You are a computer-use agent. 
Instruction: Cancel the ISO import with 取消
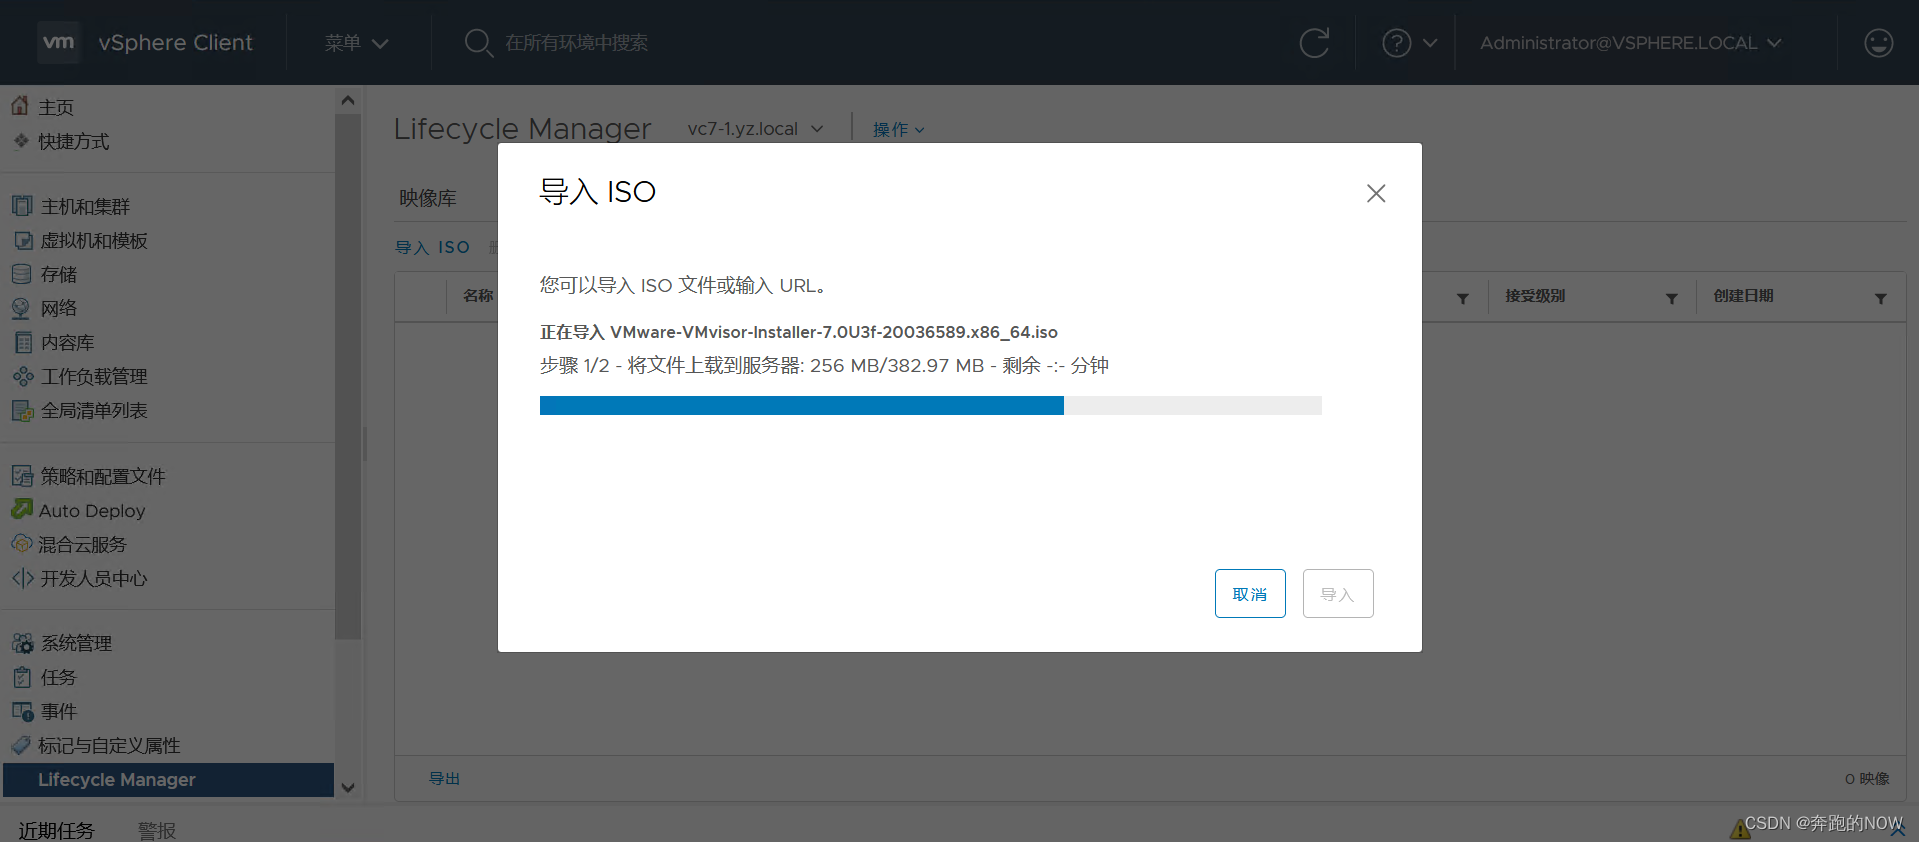click(x=1250, y=594)
